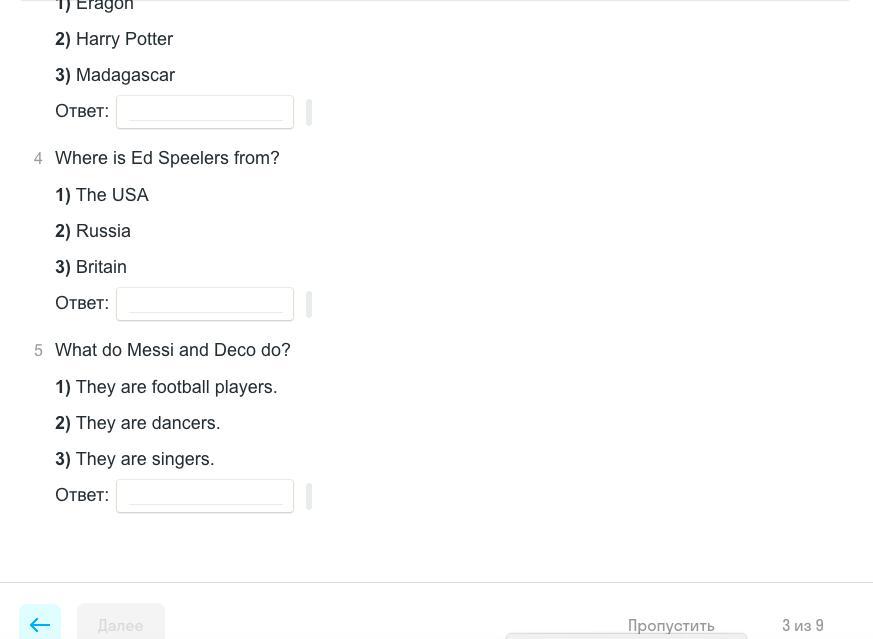Choose the 'Russia' answer option
Screen dimensions: 873x639
click(x=103, y=231)
